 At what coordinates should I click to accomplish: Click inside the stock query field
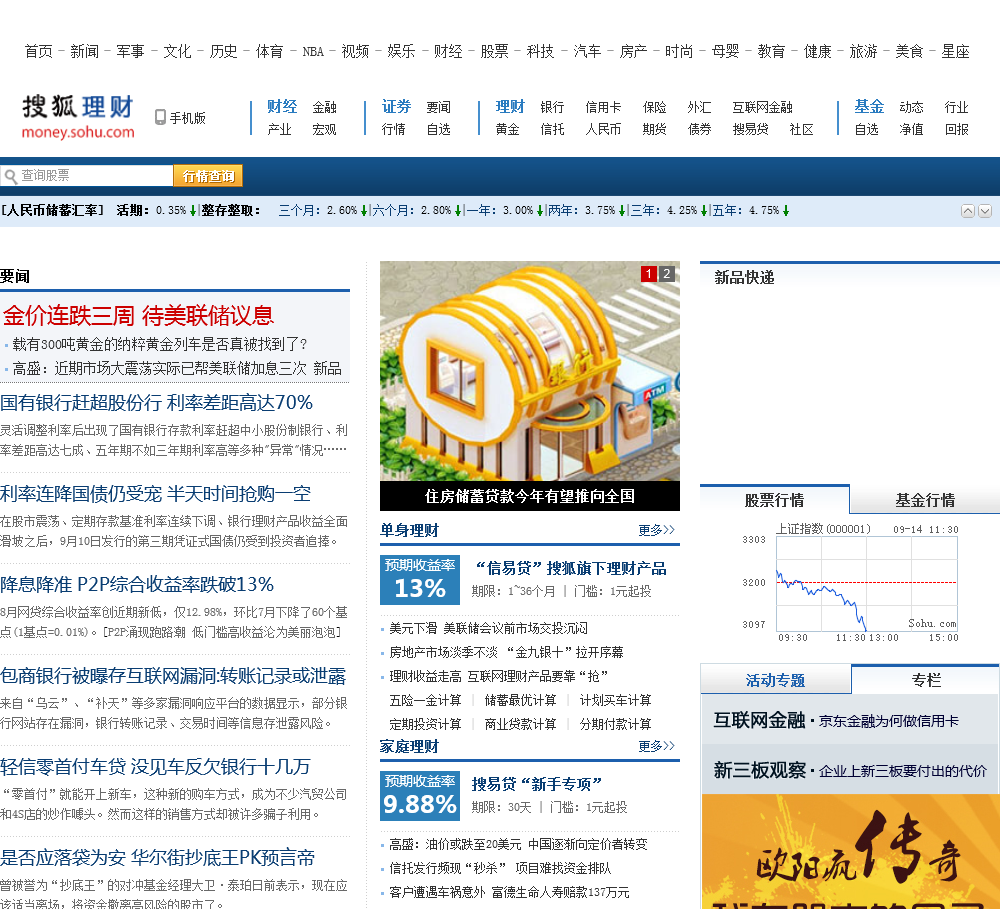[x=87, y=175]
